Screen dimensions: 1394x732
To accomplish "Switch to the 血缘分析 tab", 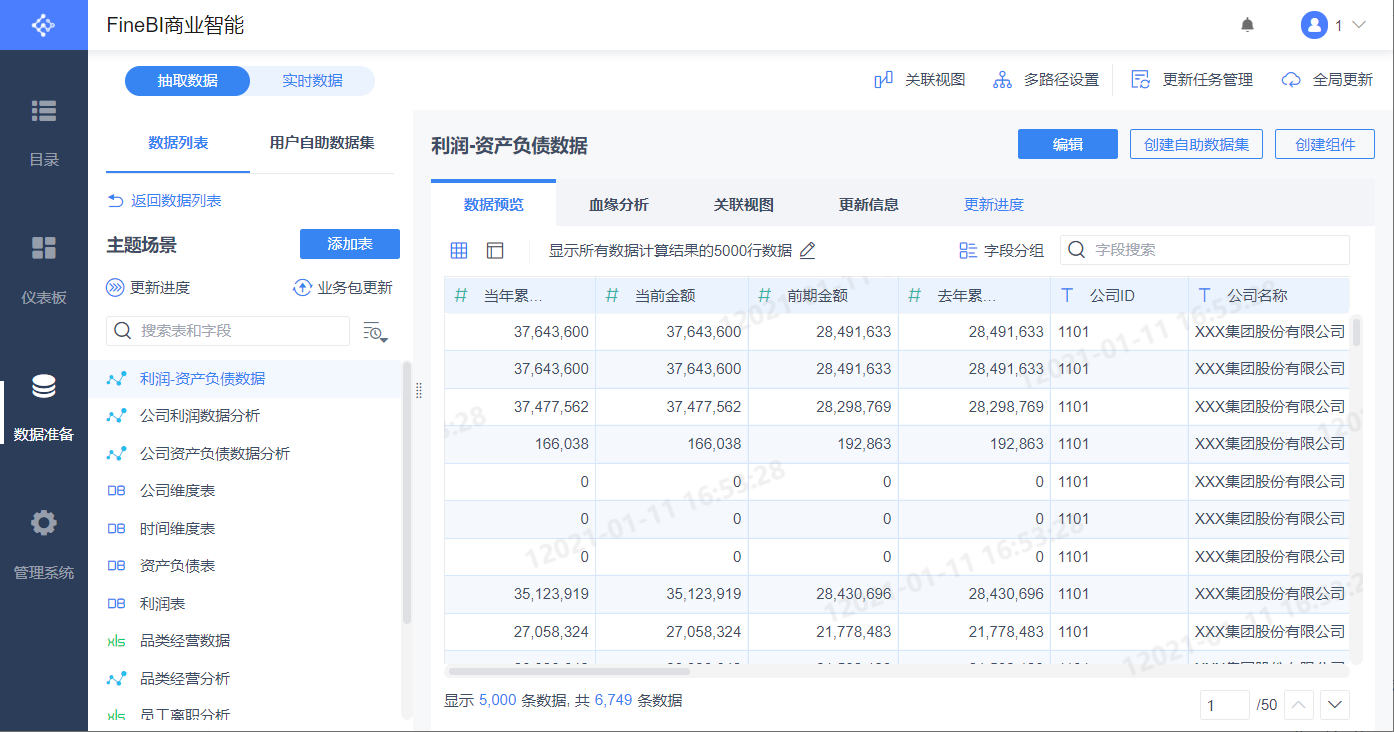I will pyautogui.click(x=618, y=205).
